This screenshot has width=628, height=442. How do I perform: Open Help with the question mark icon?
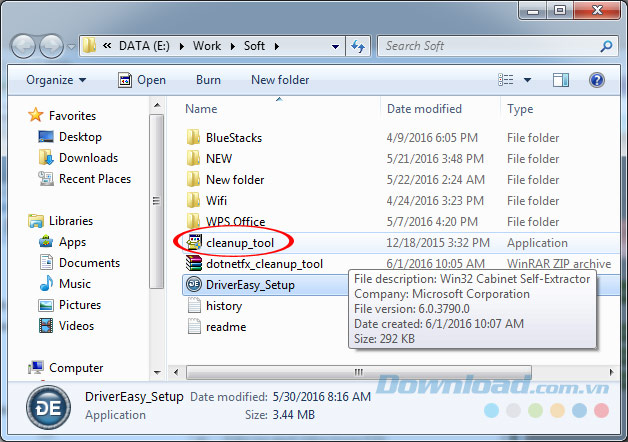coord(596,80)
